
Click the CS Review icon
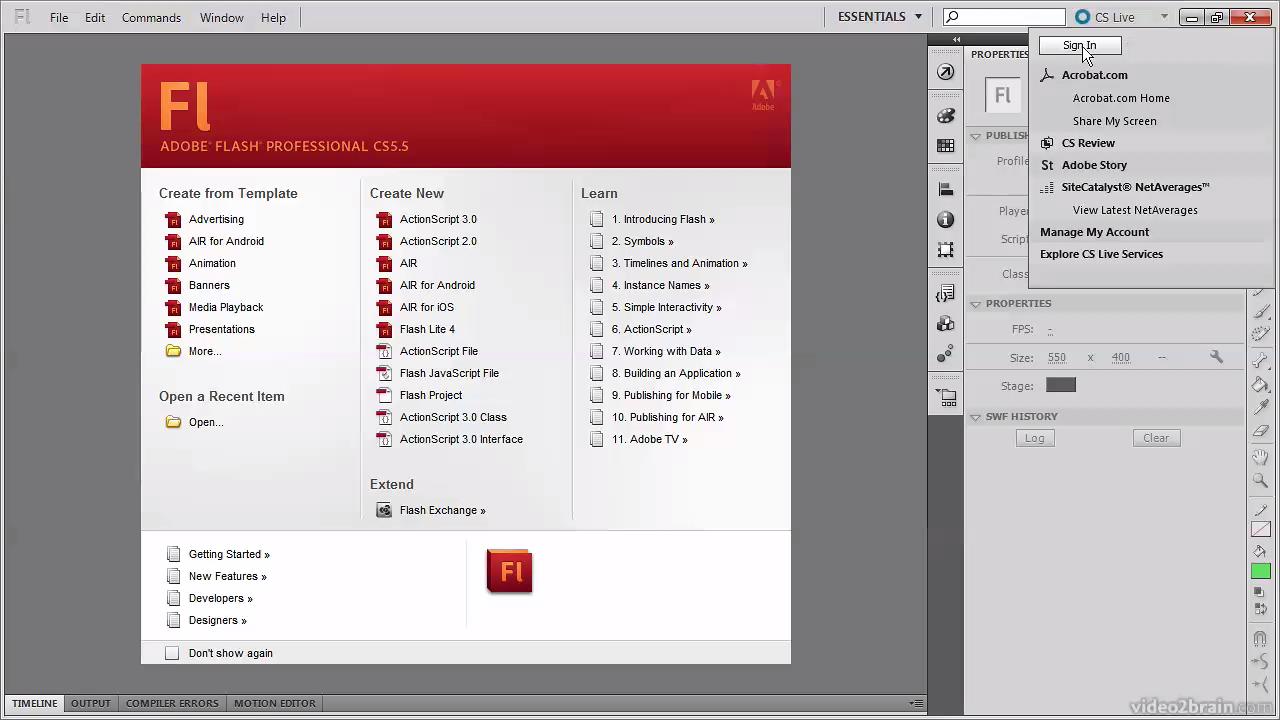pyautogui.click(x=1047, y=143)
